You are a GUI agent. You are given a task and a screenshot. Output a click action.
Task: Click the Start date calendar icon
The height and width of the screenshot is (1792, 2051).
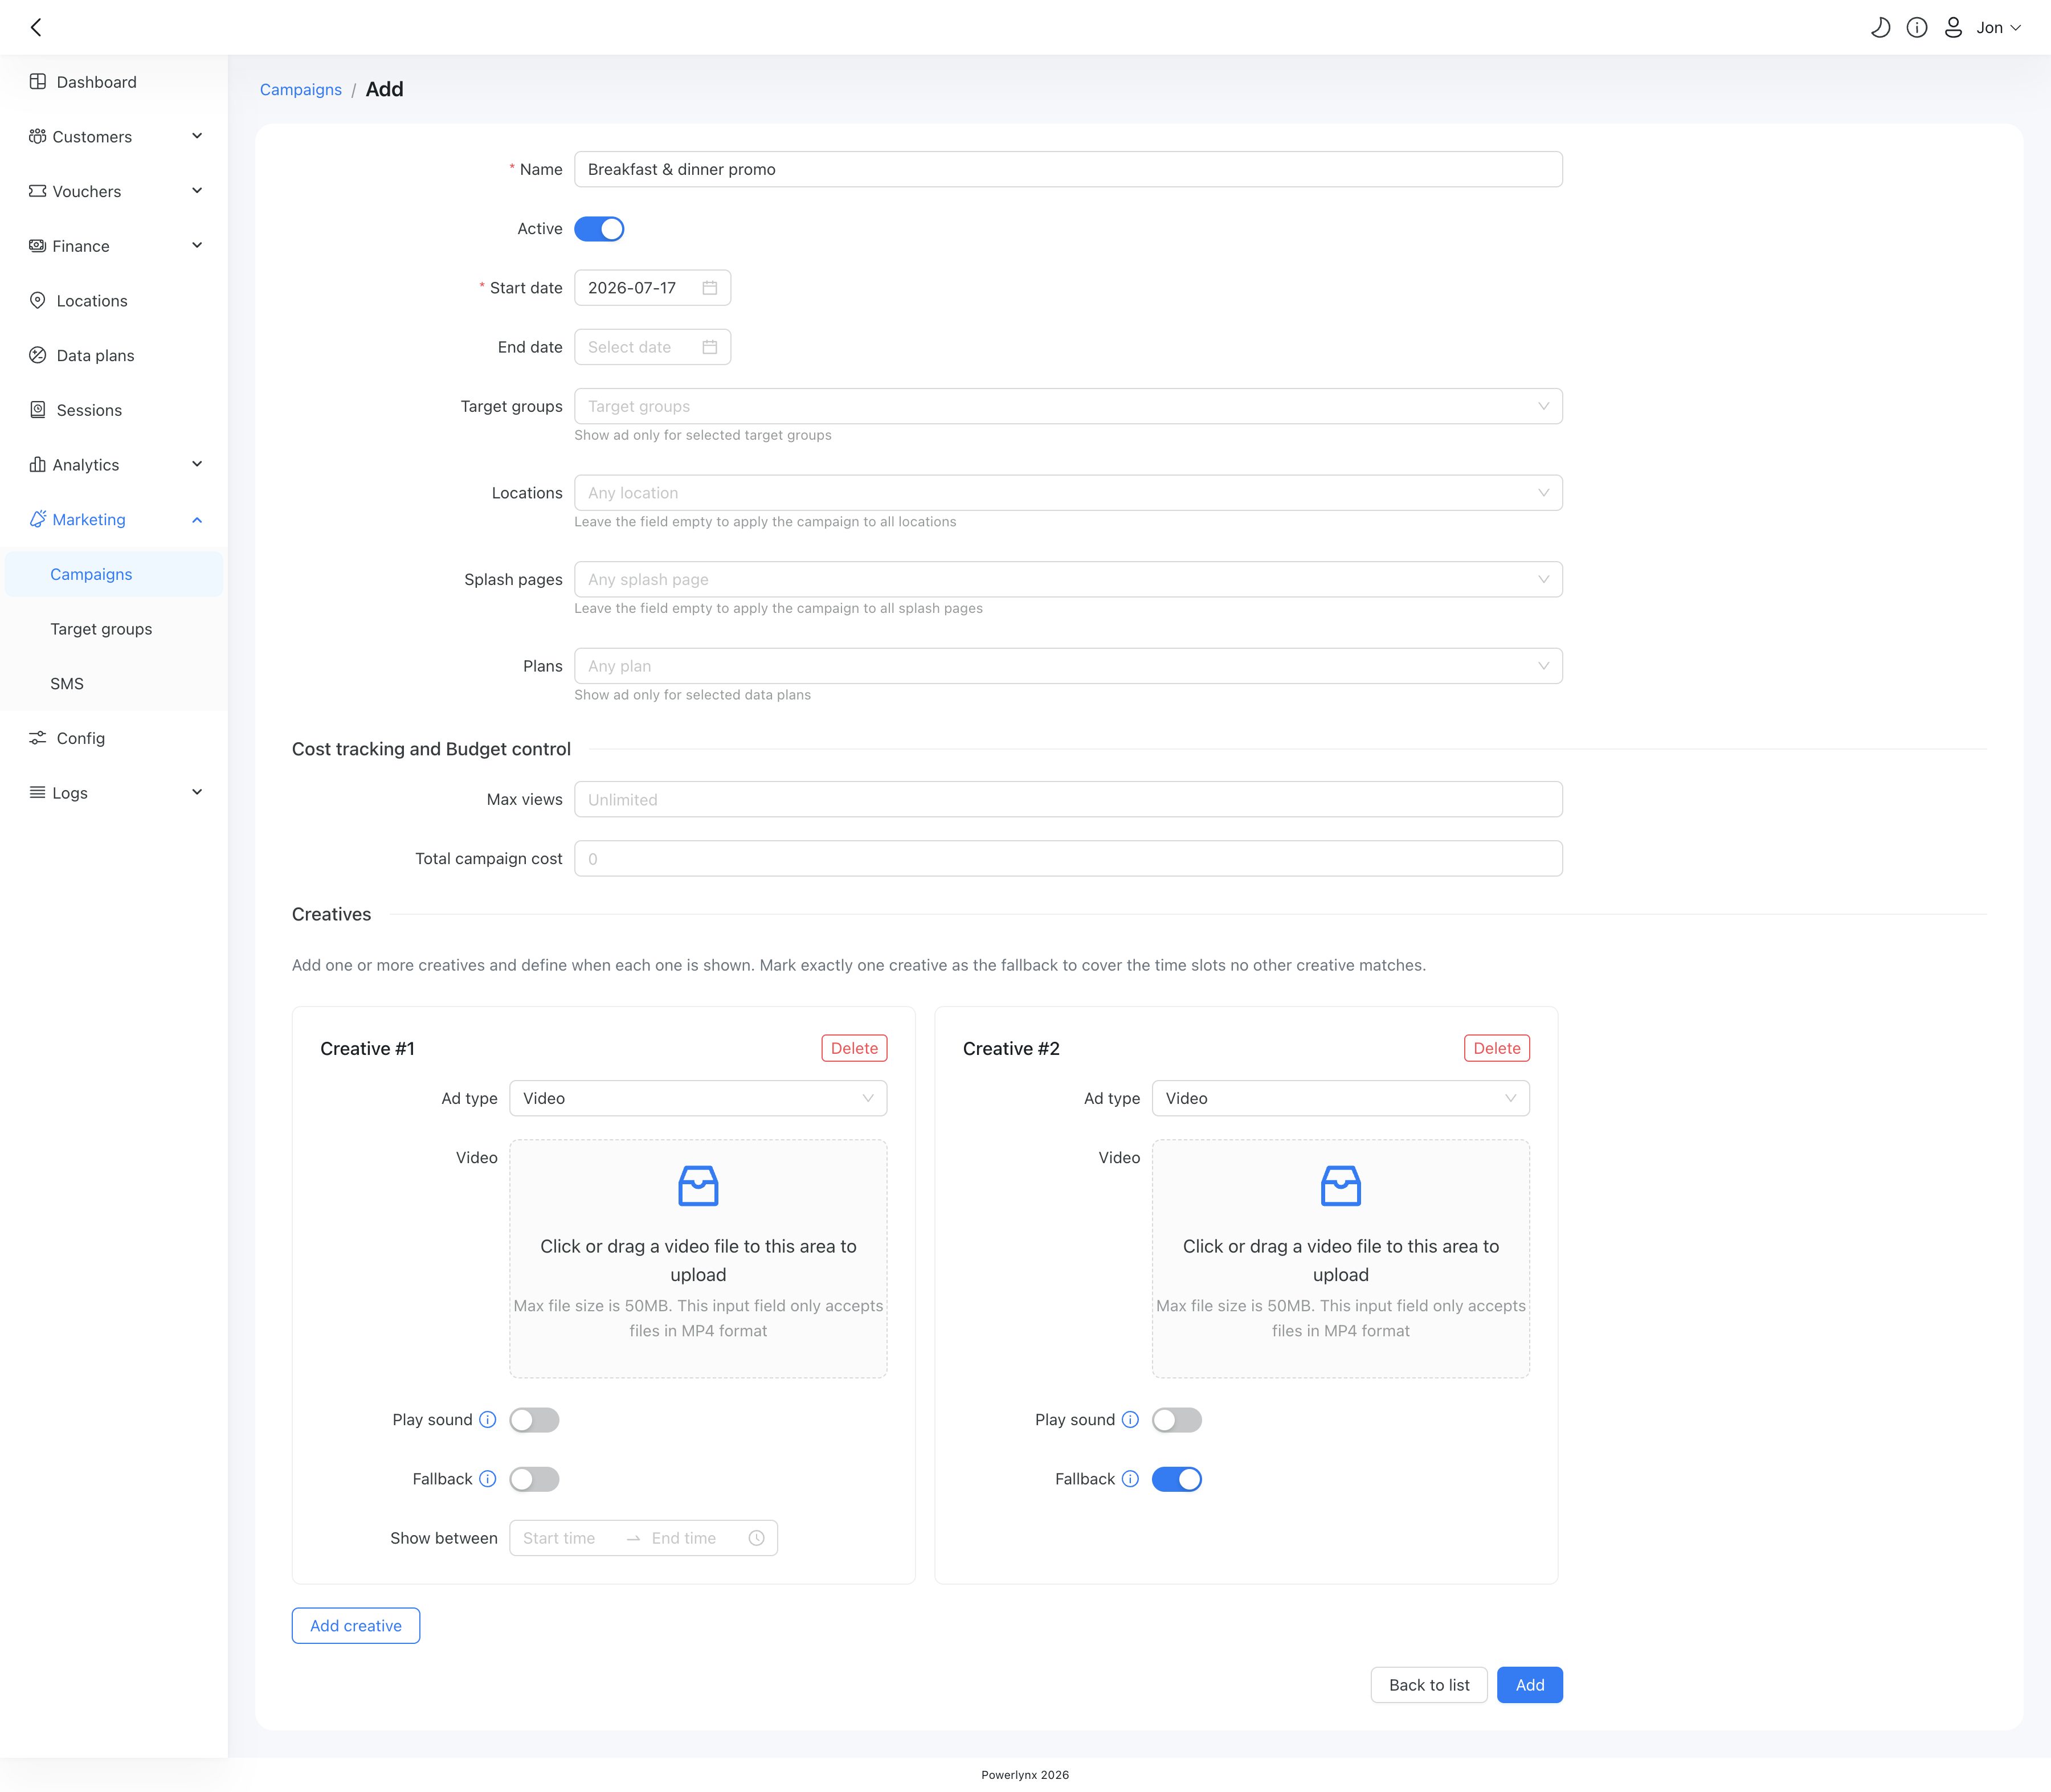[710, 288]
